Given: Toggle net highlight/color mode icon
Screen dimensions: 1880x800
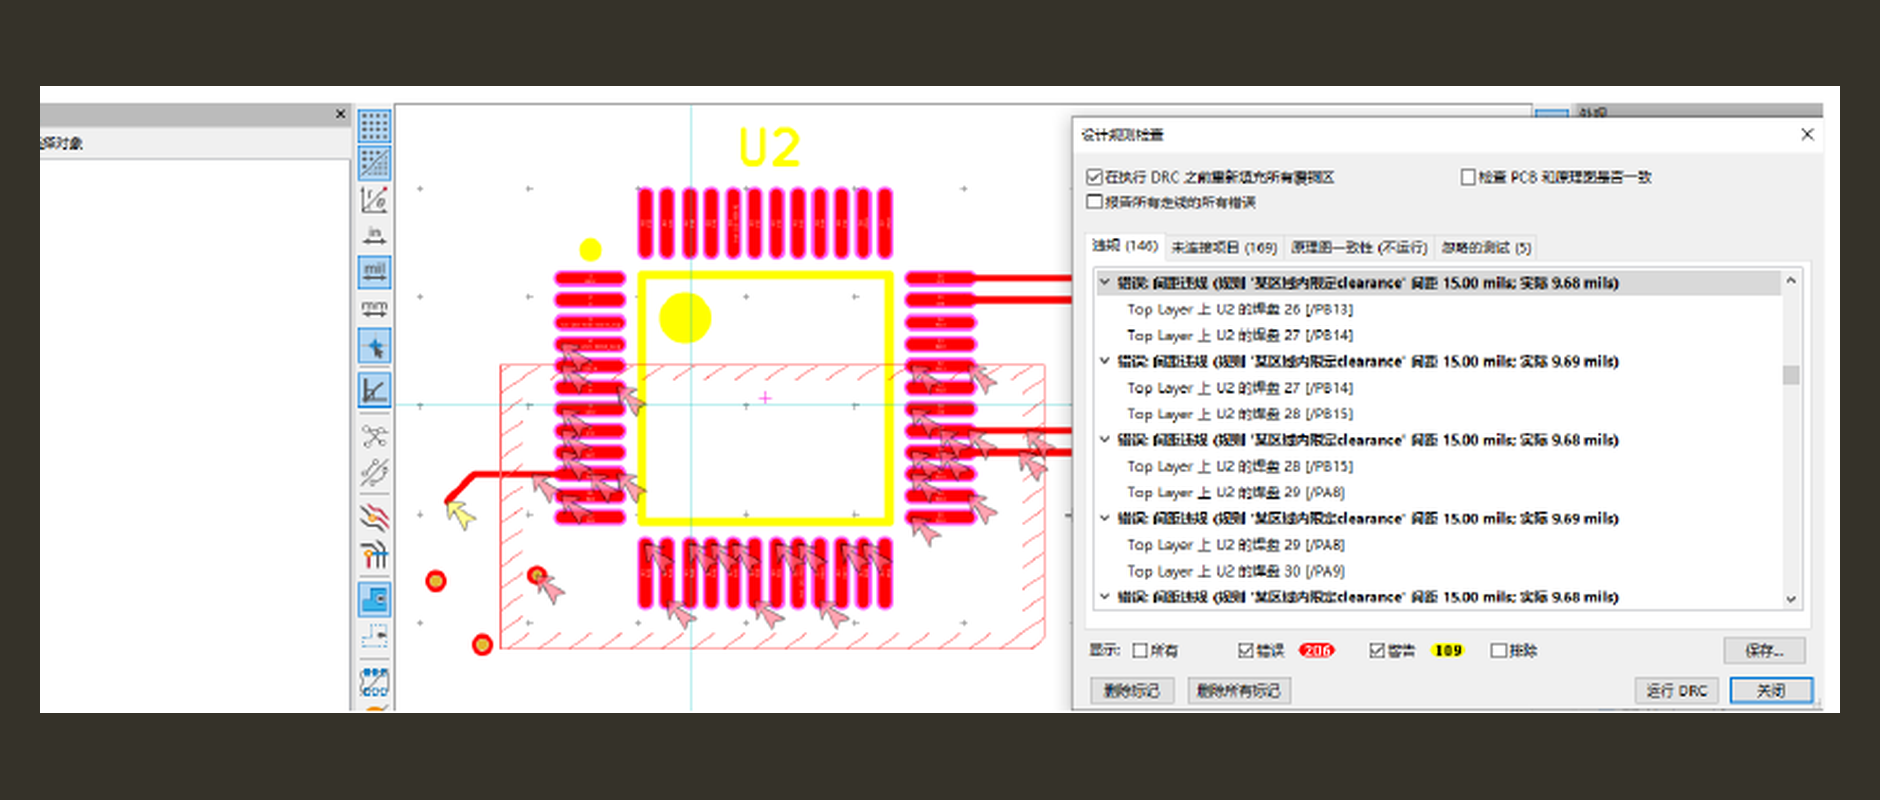Looking at the screenshot, I should [374, 554].
